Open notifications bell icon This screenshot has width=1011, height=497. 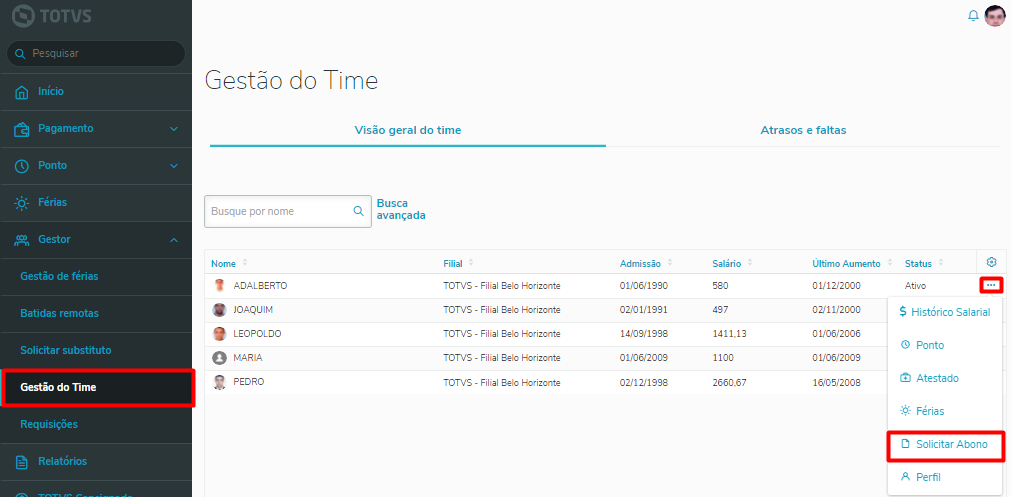tap(974, 16)
